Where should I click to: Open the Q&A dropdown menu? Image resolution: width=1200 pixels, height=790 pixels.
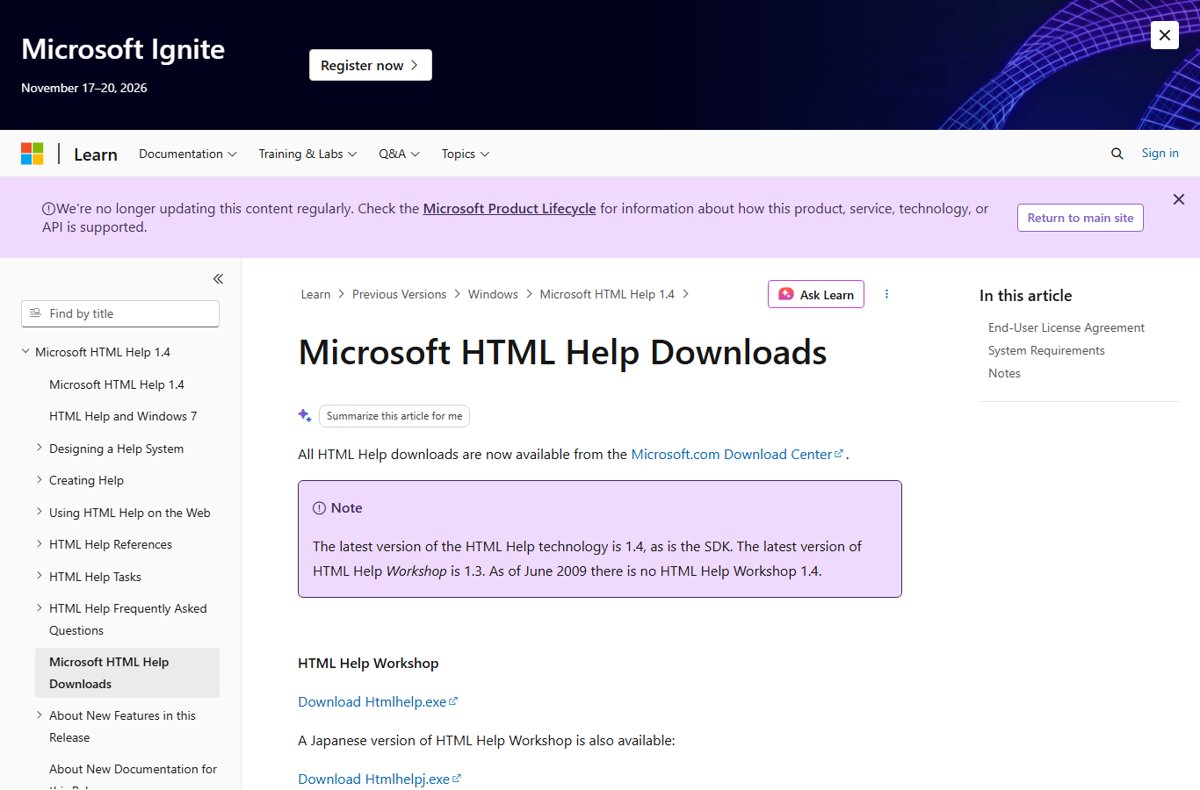[x=399, y=154]
